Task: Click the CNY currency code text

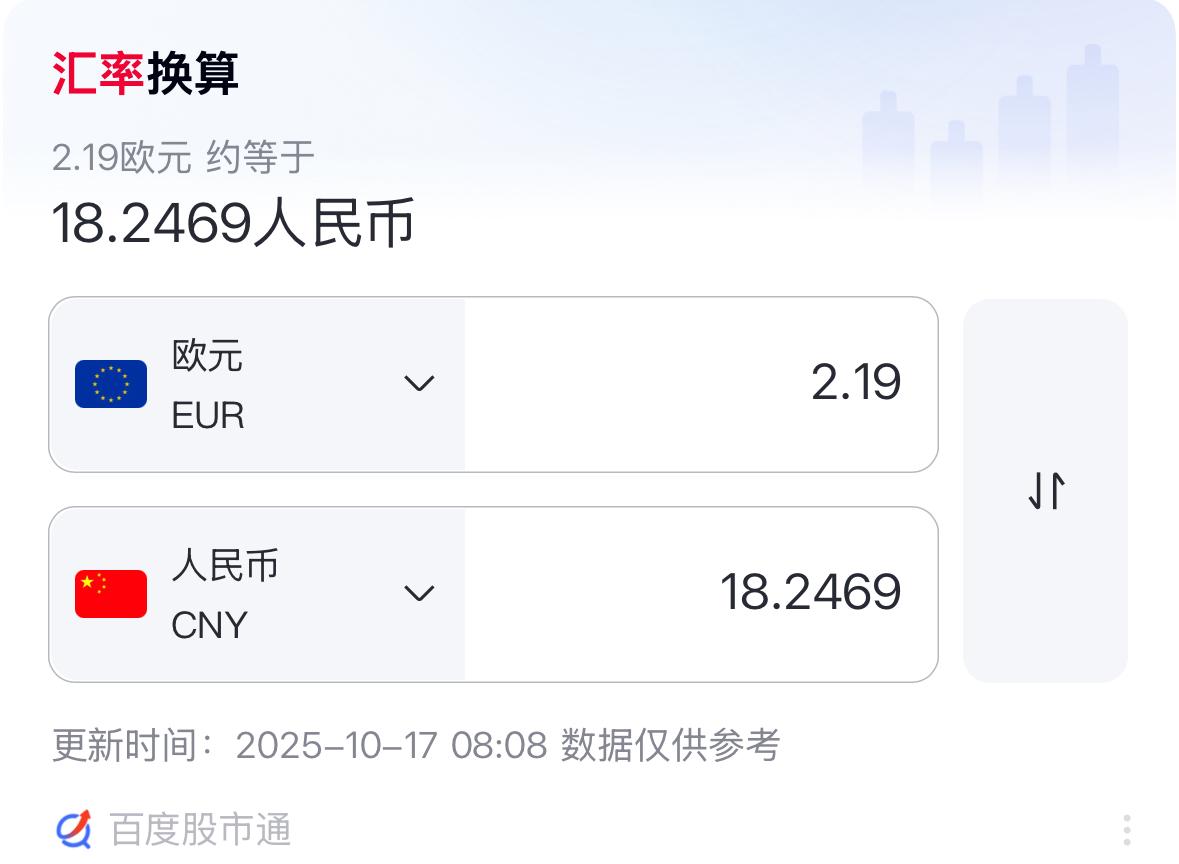Action: 209,625
